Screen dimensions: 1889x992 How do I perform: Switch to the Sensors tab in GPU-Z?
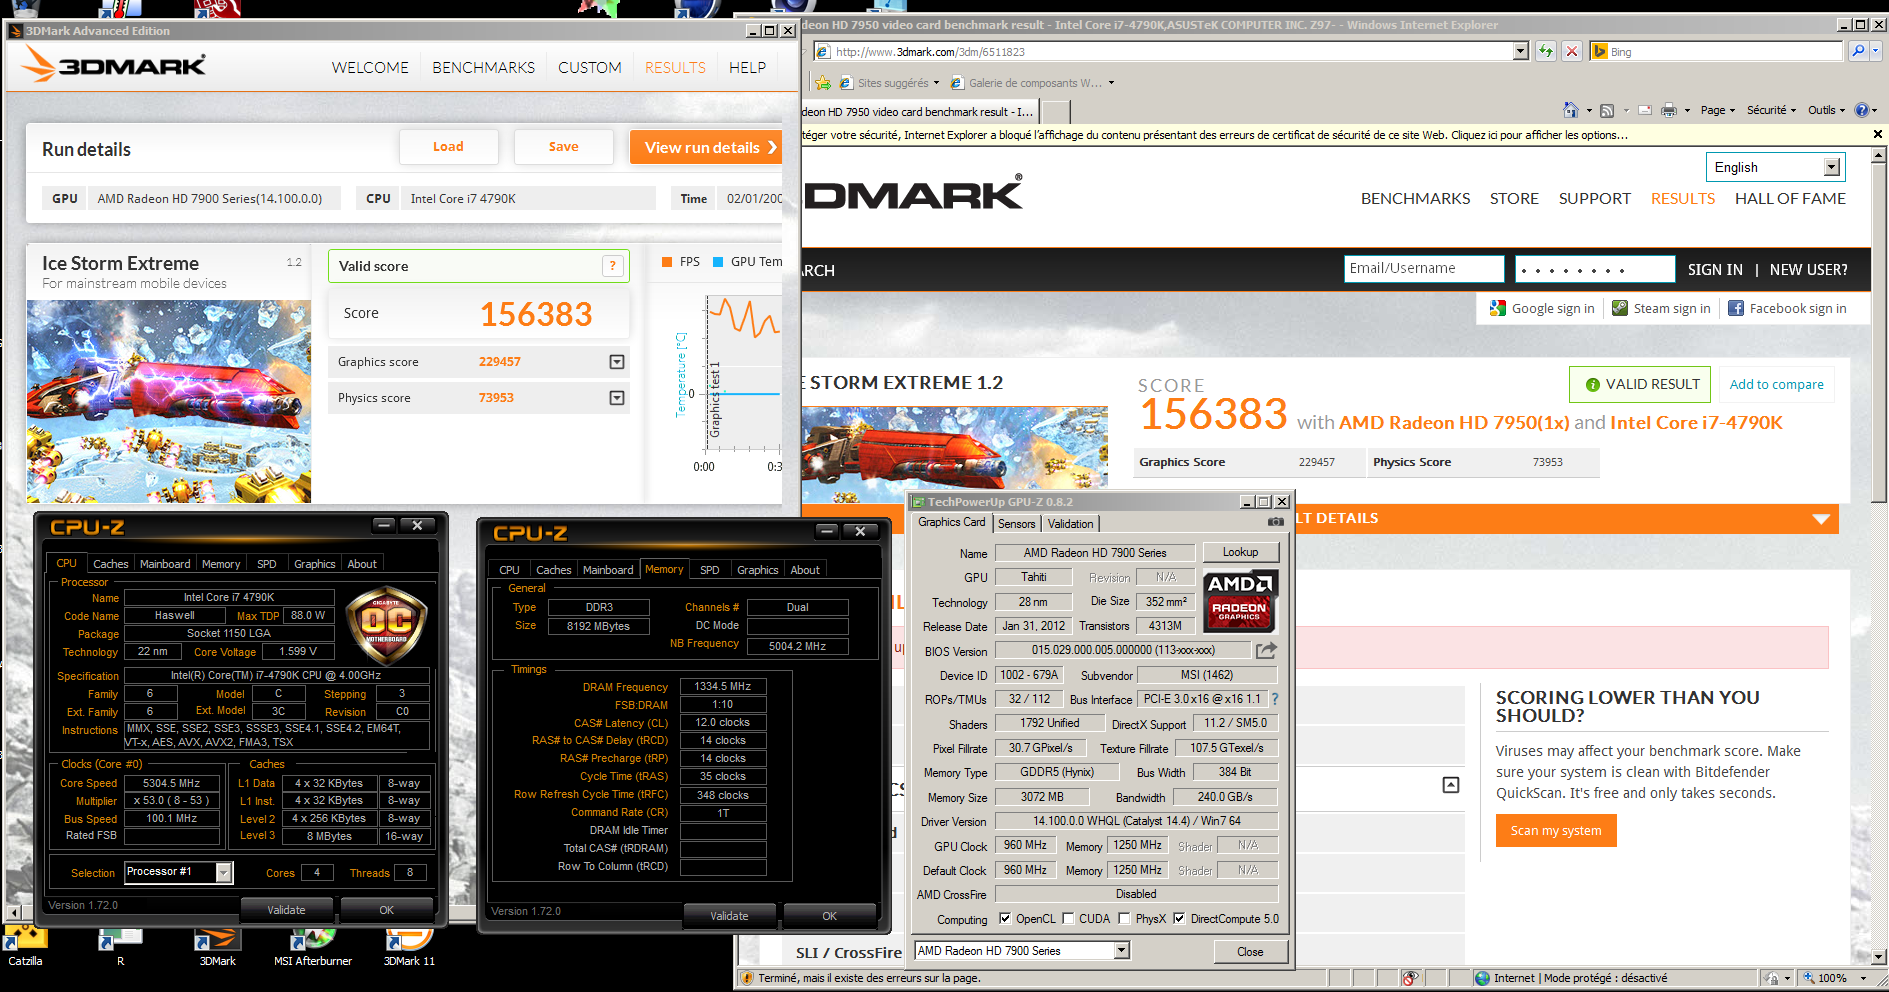pos(1017,523)
